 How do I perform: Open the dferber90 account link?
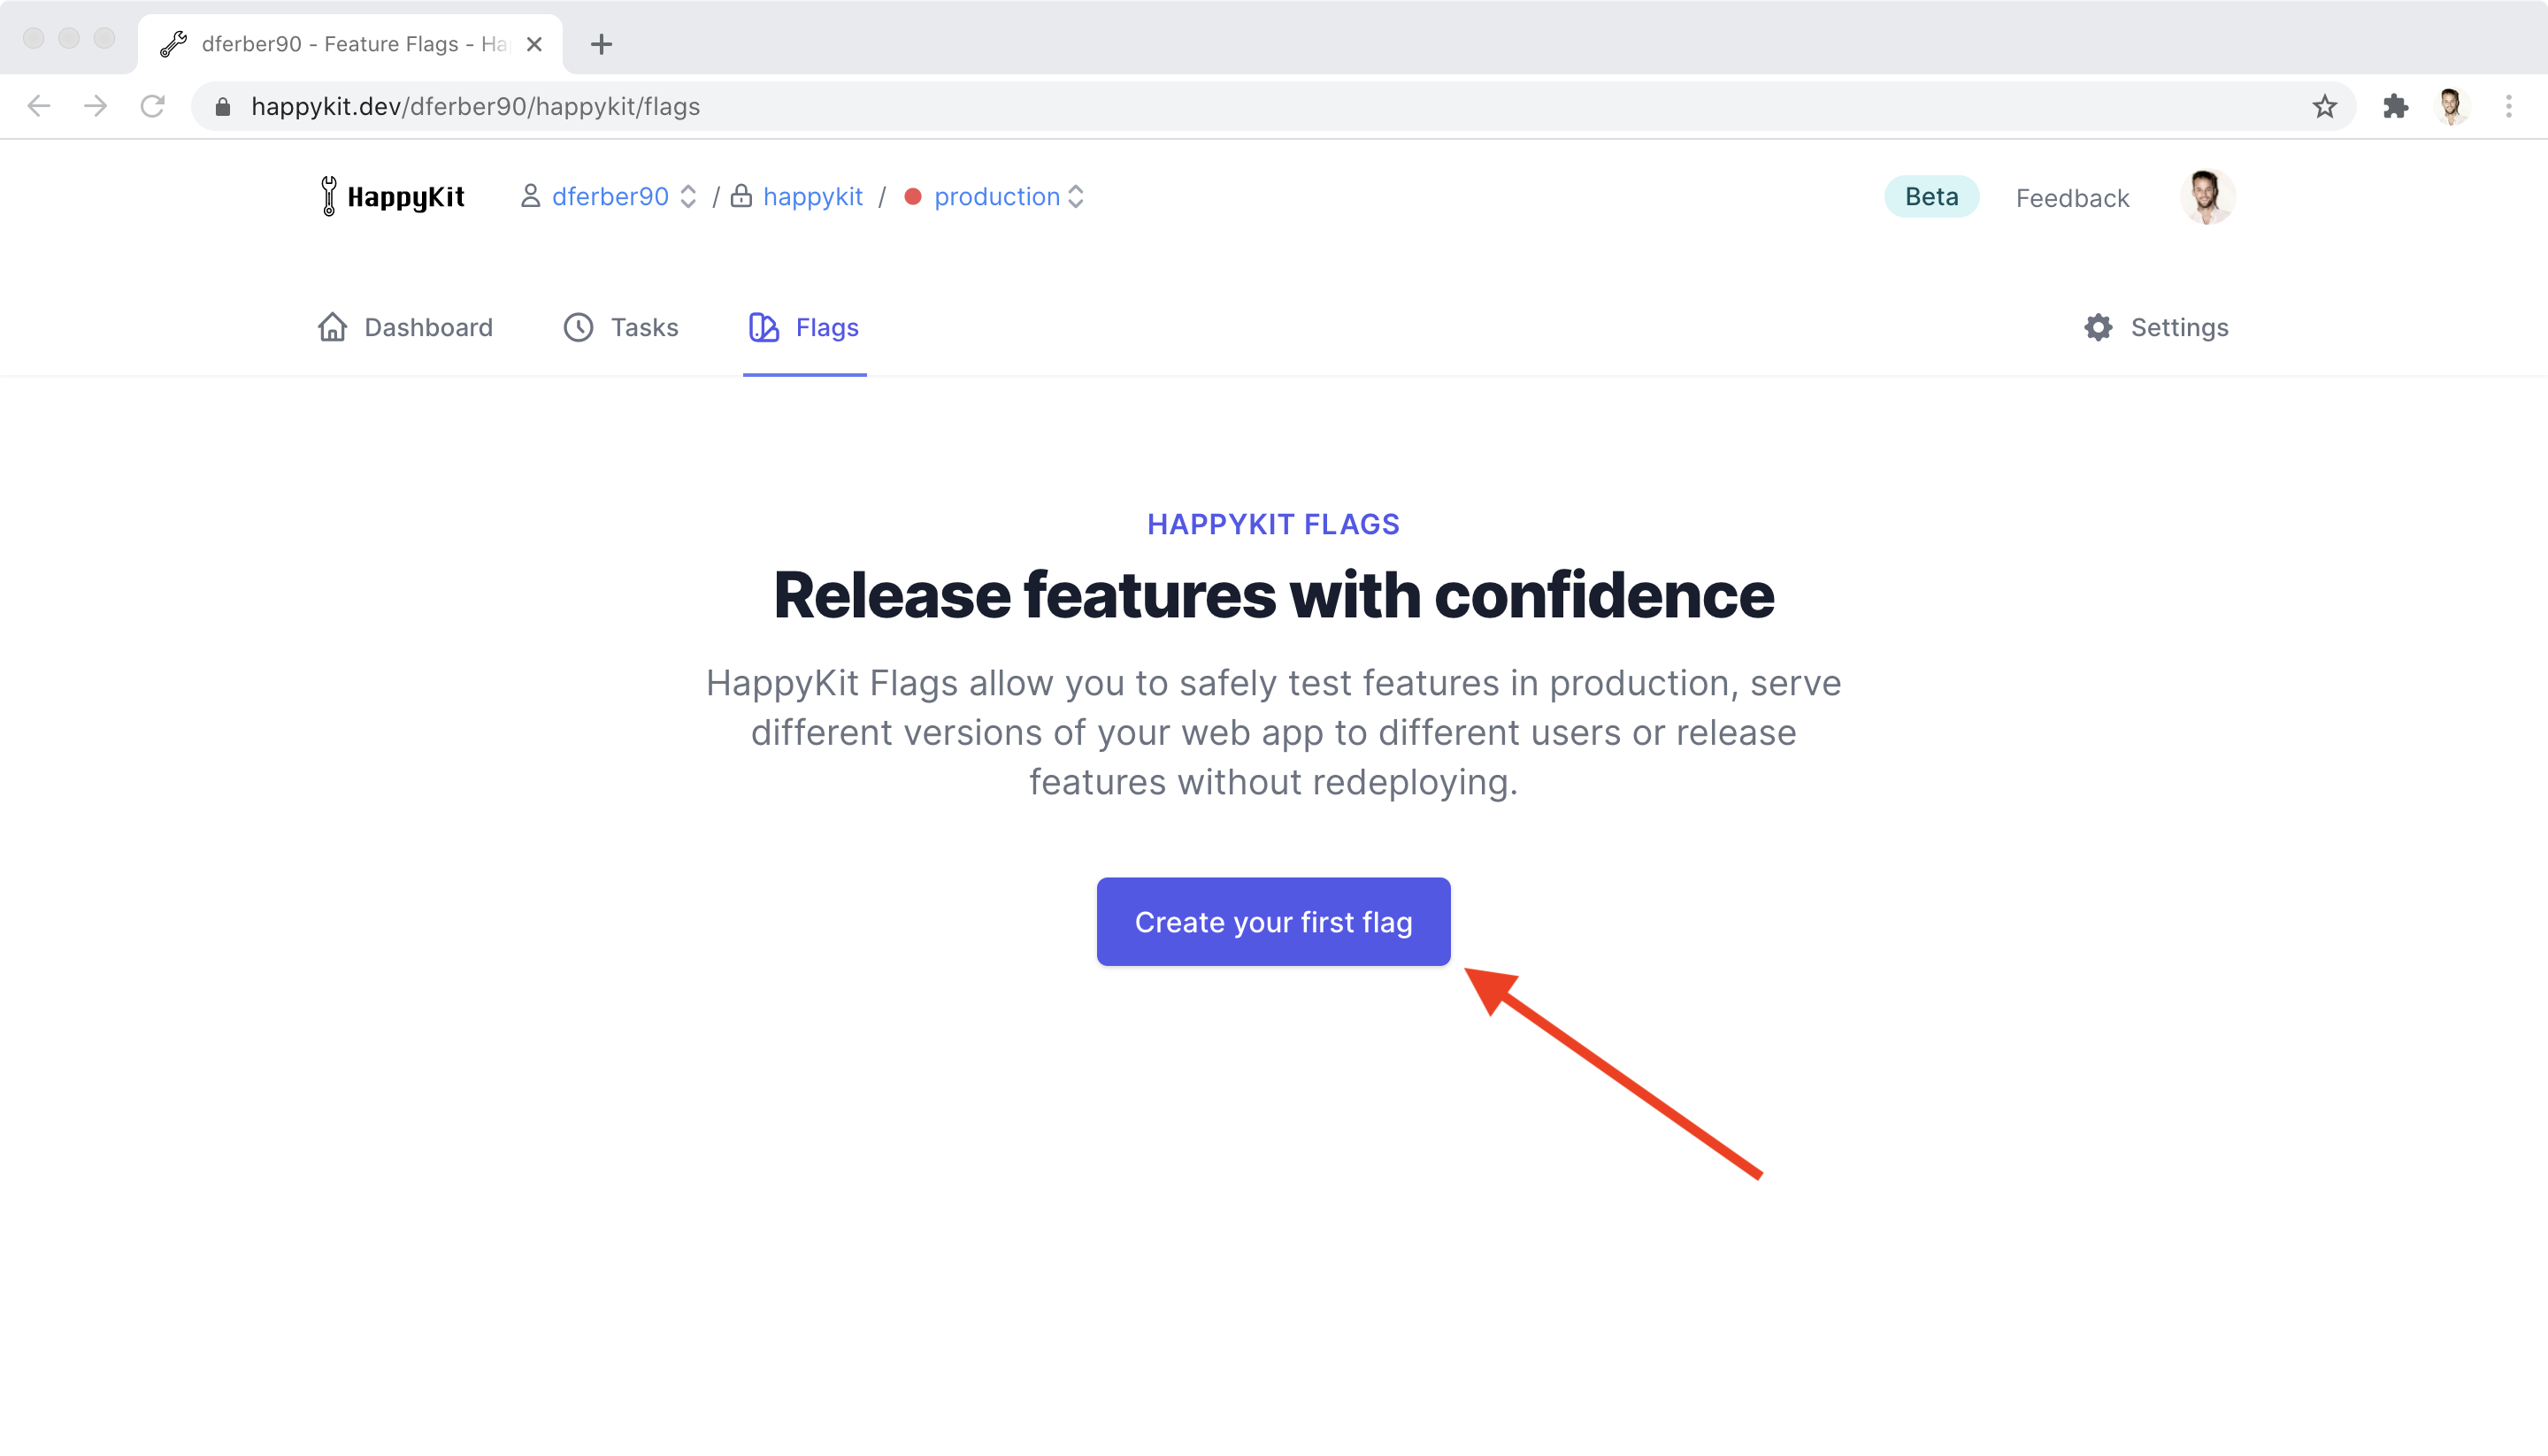(610, 197)
